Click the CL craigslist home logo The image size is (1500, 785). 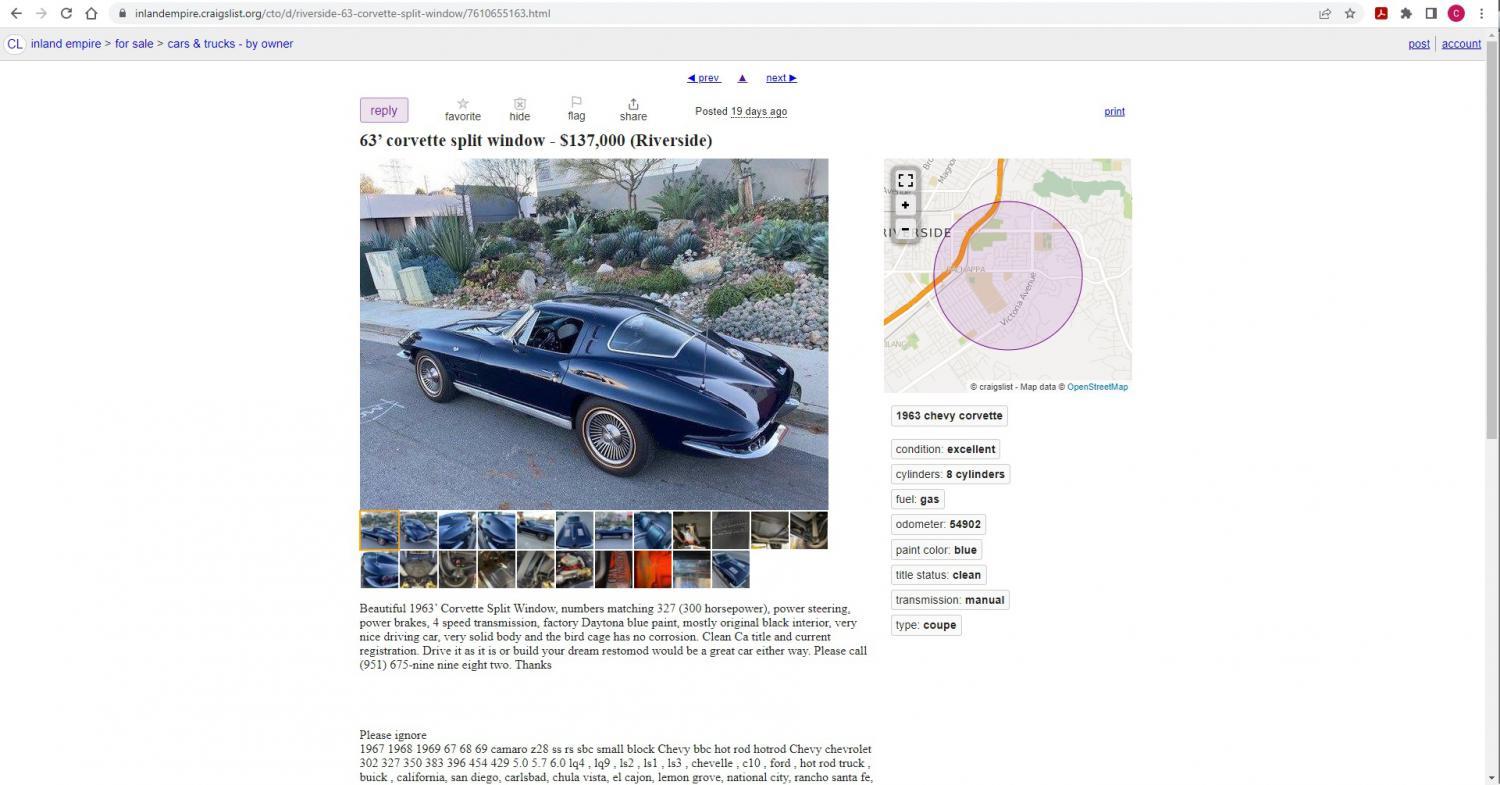(15, 44)
